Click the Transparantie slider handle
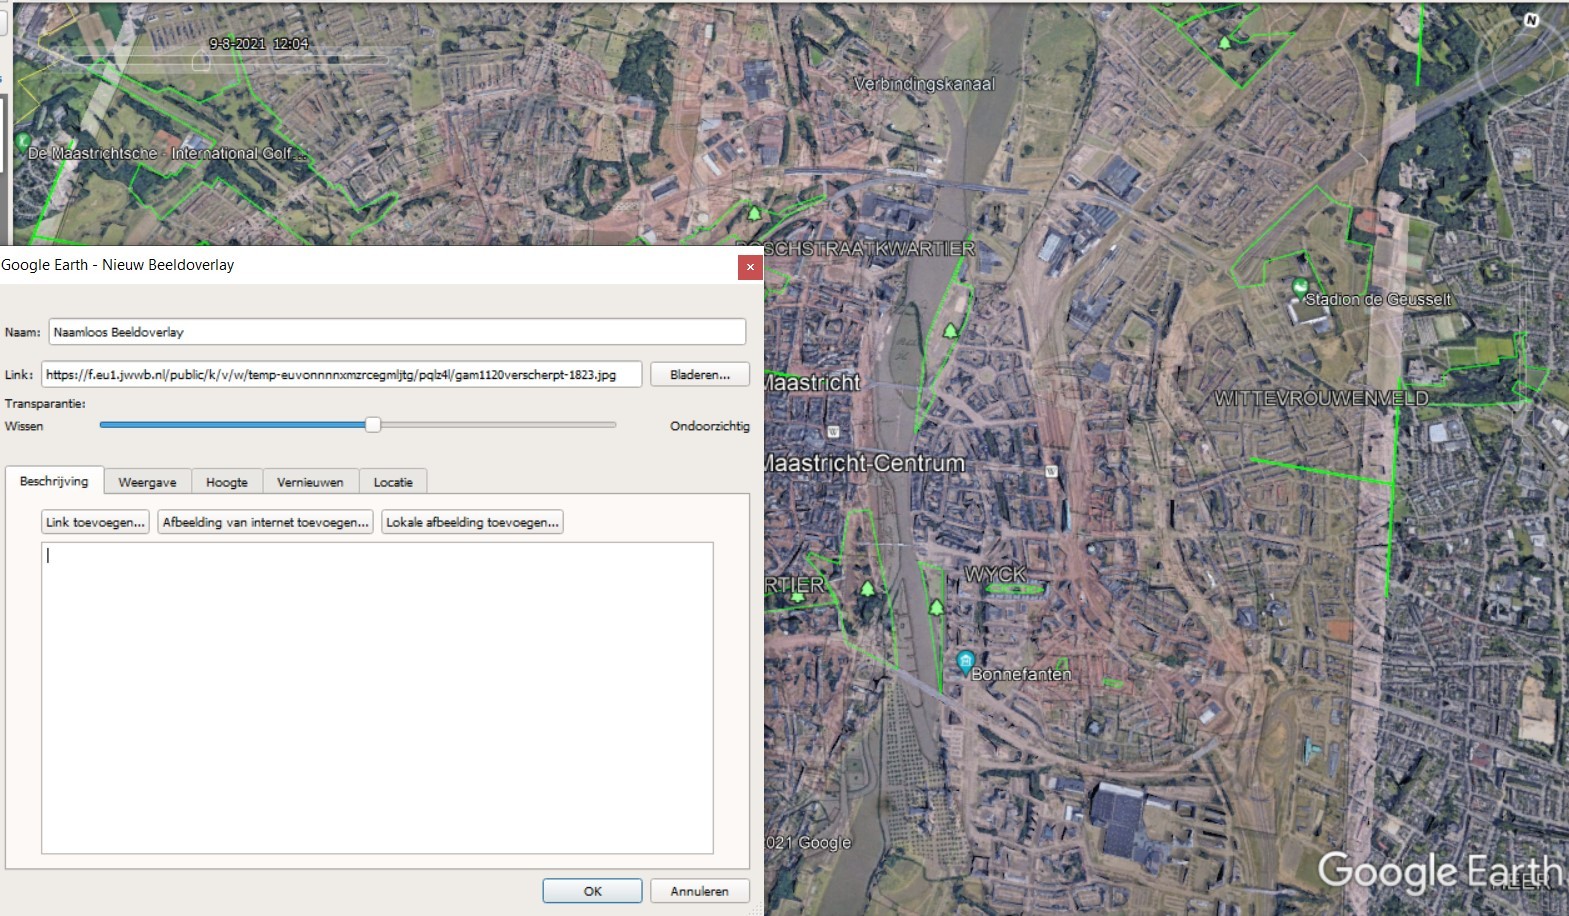The width and height of the screenshot is (1569, 916). tap(373, 425)
